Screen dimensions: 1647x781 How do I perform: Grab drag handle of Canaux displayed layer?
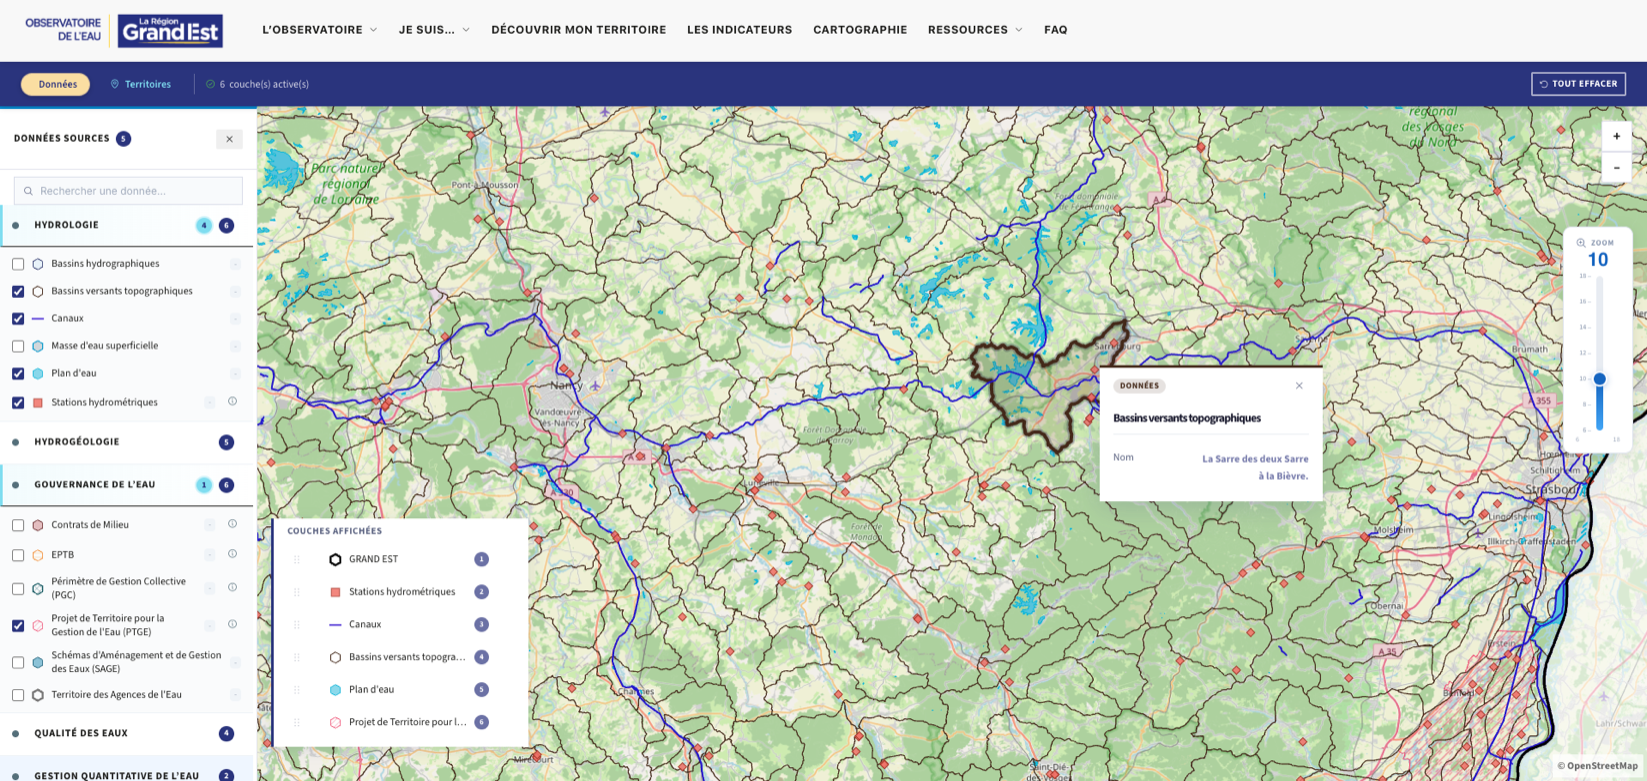[297, 624]
